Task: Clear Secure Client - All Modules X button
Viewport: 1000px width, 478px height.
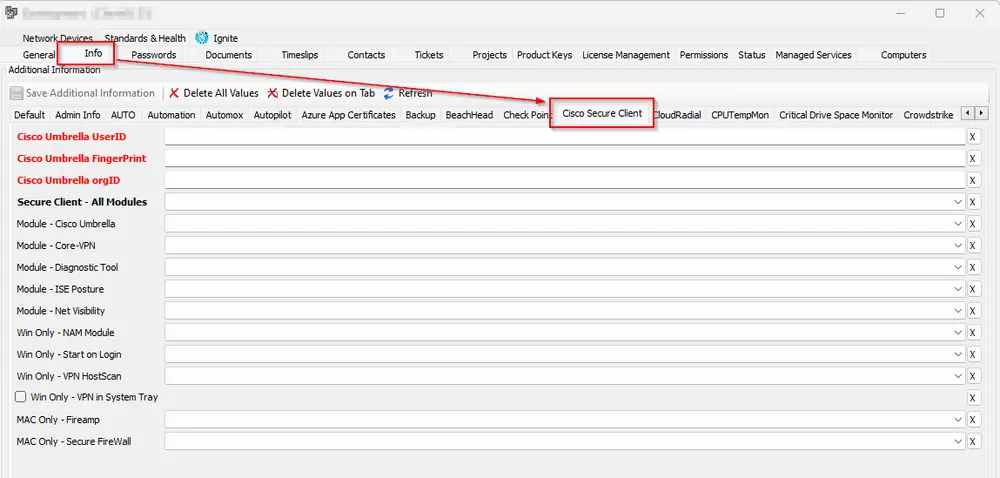Action: [x=973, y=202]
